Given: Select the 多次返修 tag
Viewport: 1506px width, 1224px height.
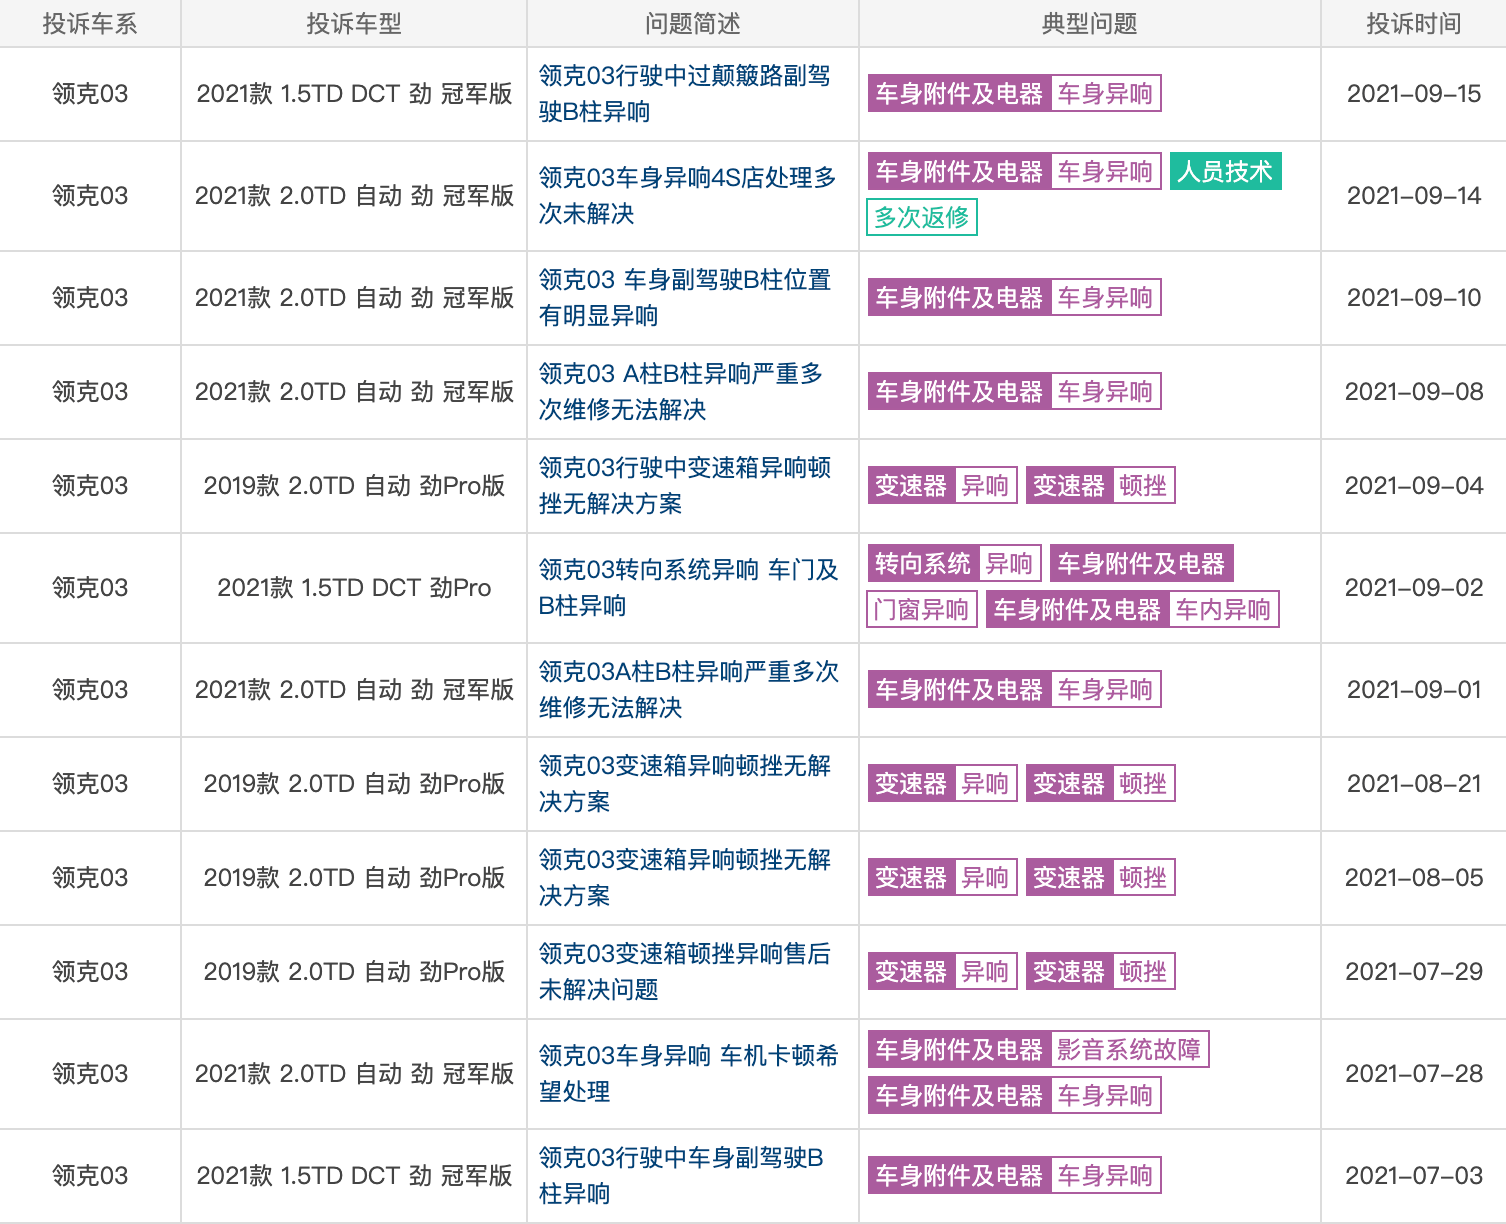Looking at the screenshot, I should pos(922,216).
